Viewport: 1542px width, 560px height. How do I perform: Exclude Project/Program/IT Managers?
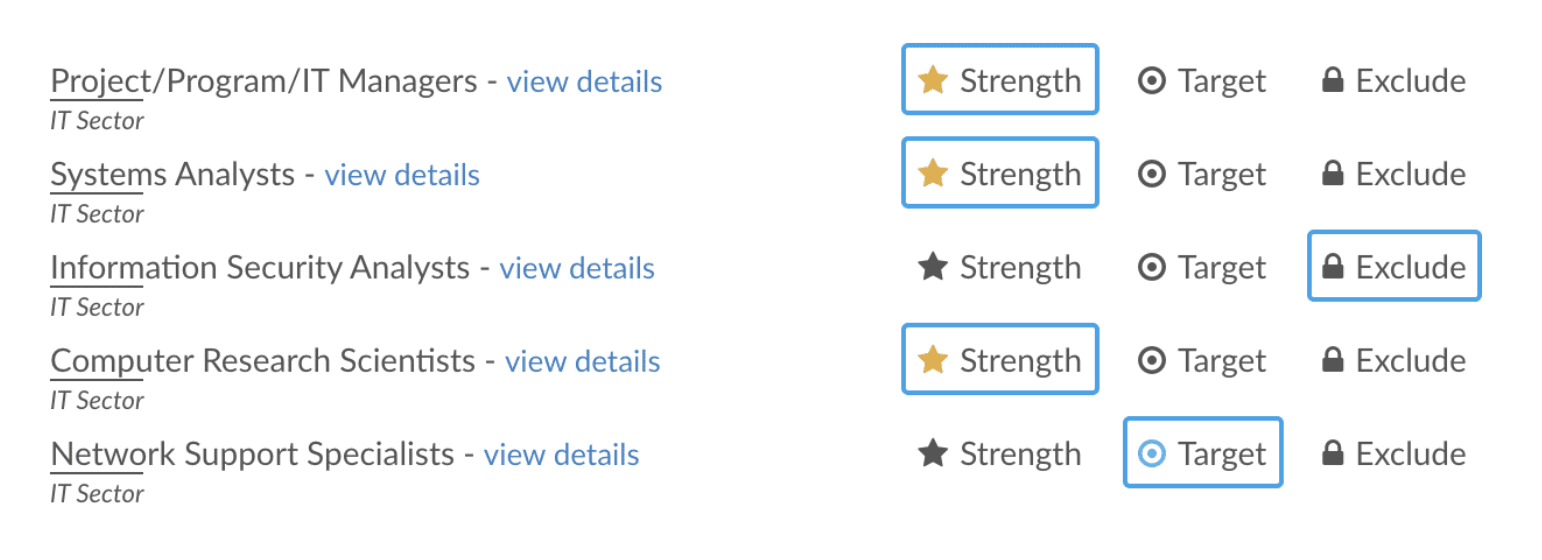(1394, 81)
